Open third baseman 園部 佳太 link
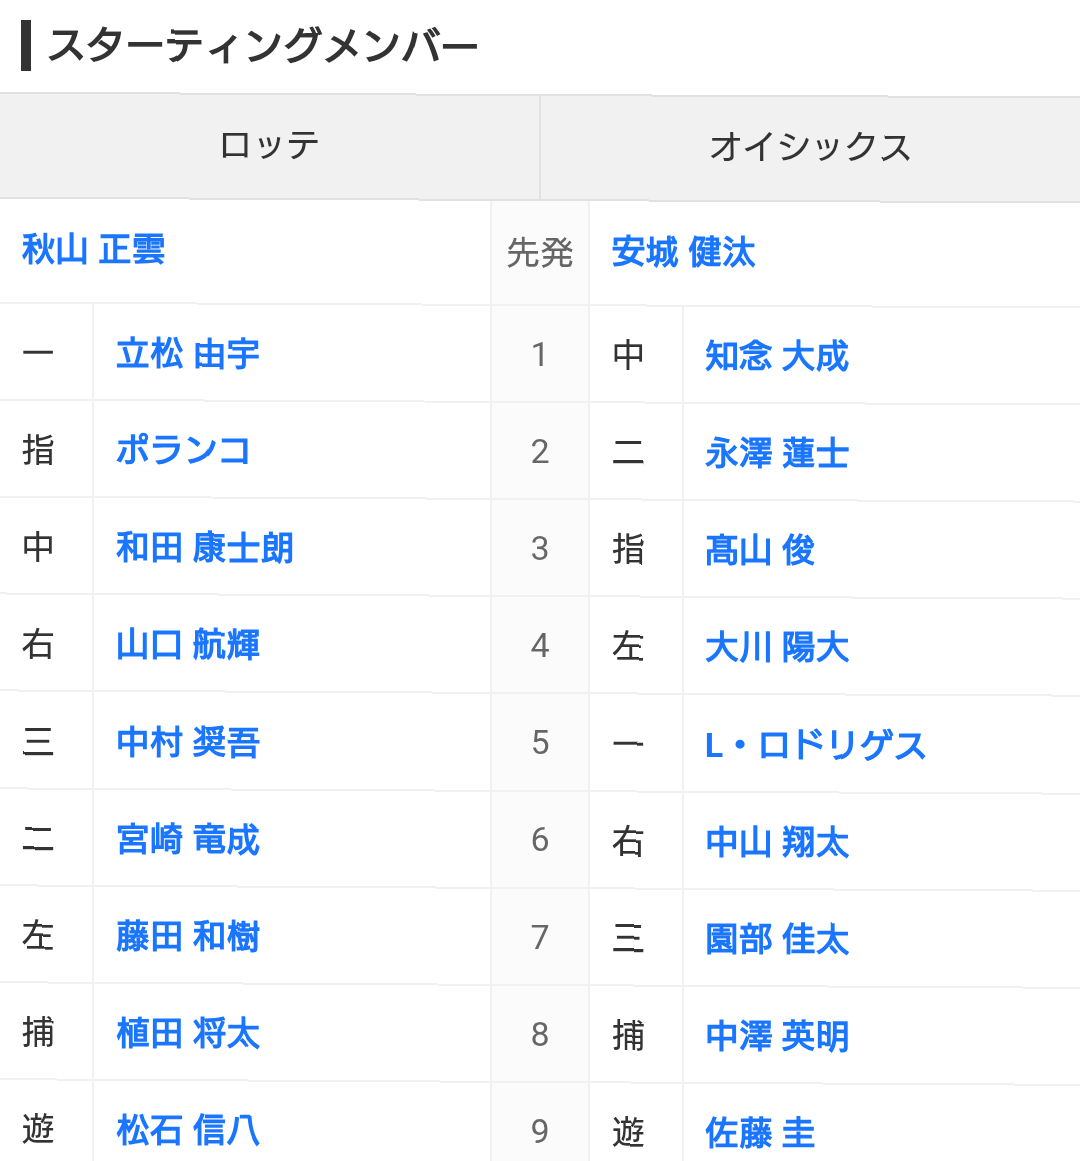 point(777,940)
